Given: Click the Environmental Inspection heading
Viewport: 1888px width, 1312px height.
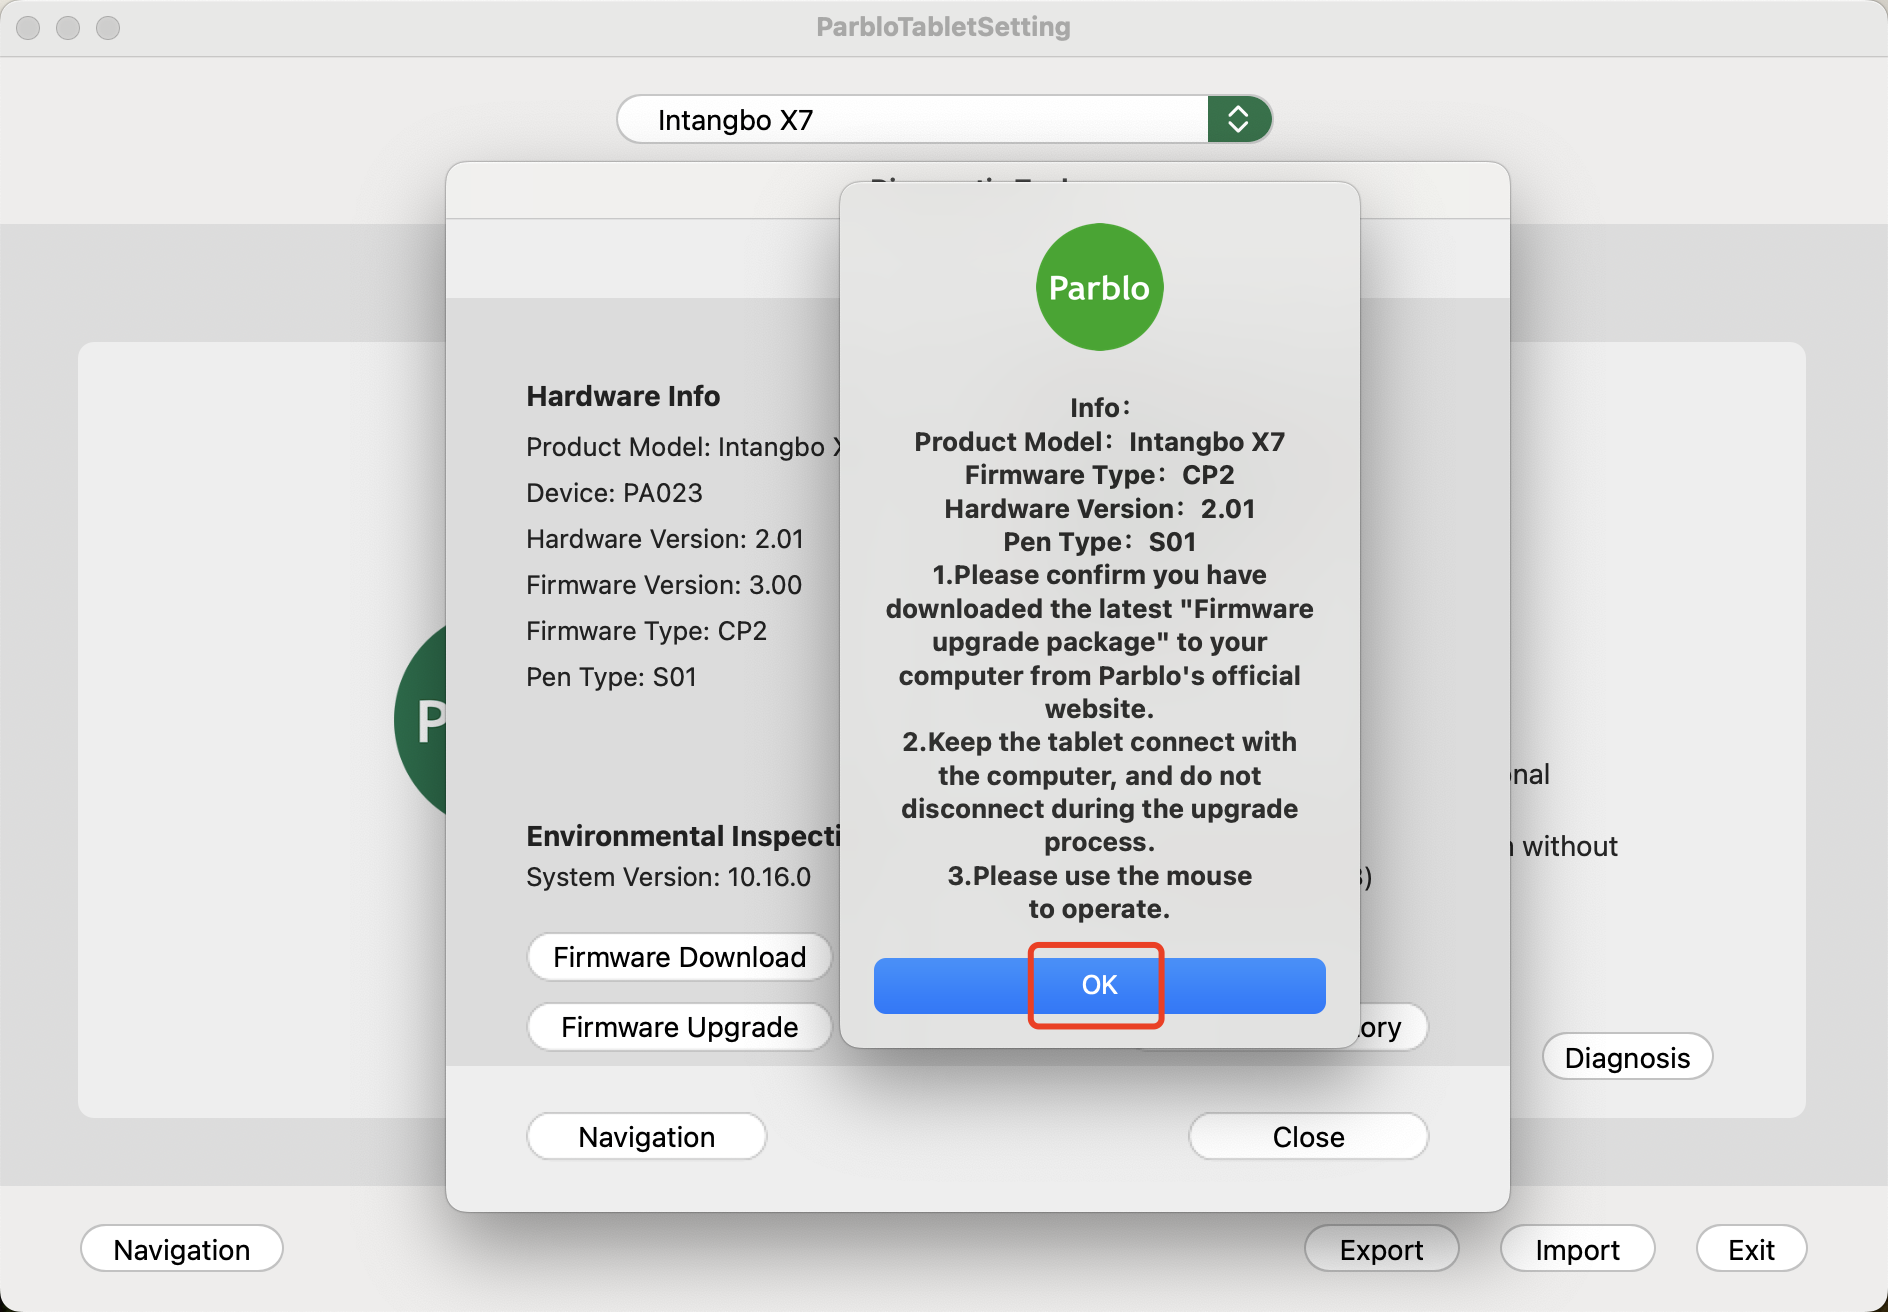Looking at the screenshot, I should 684,836.
